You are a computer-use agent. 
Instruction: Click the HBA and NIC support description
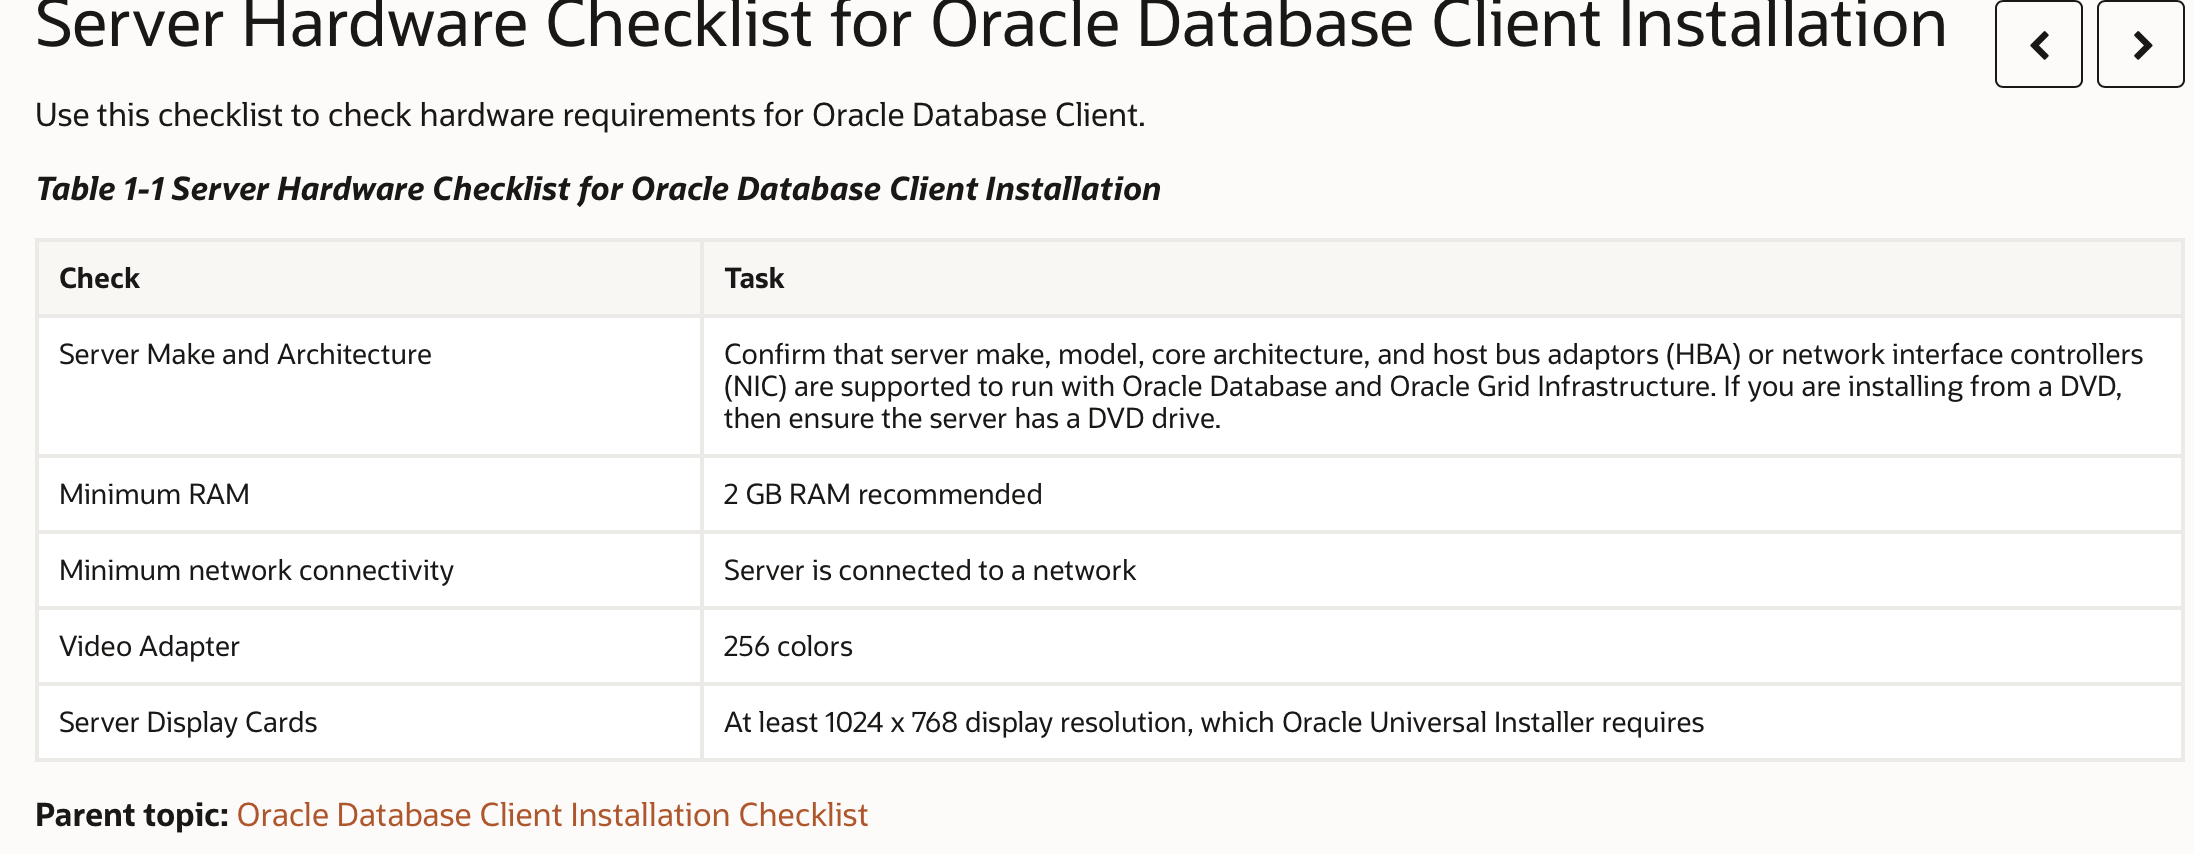(1432, 354)
